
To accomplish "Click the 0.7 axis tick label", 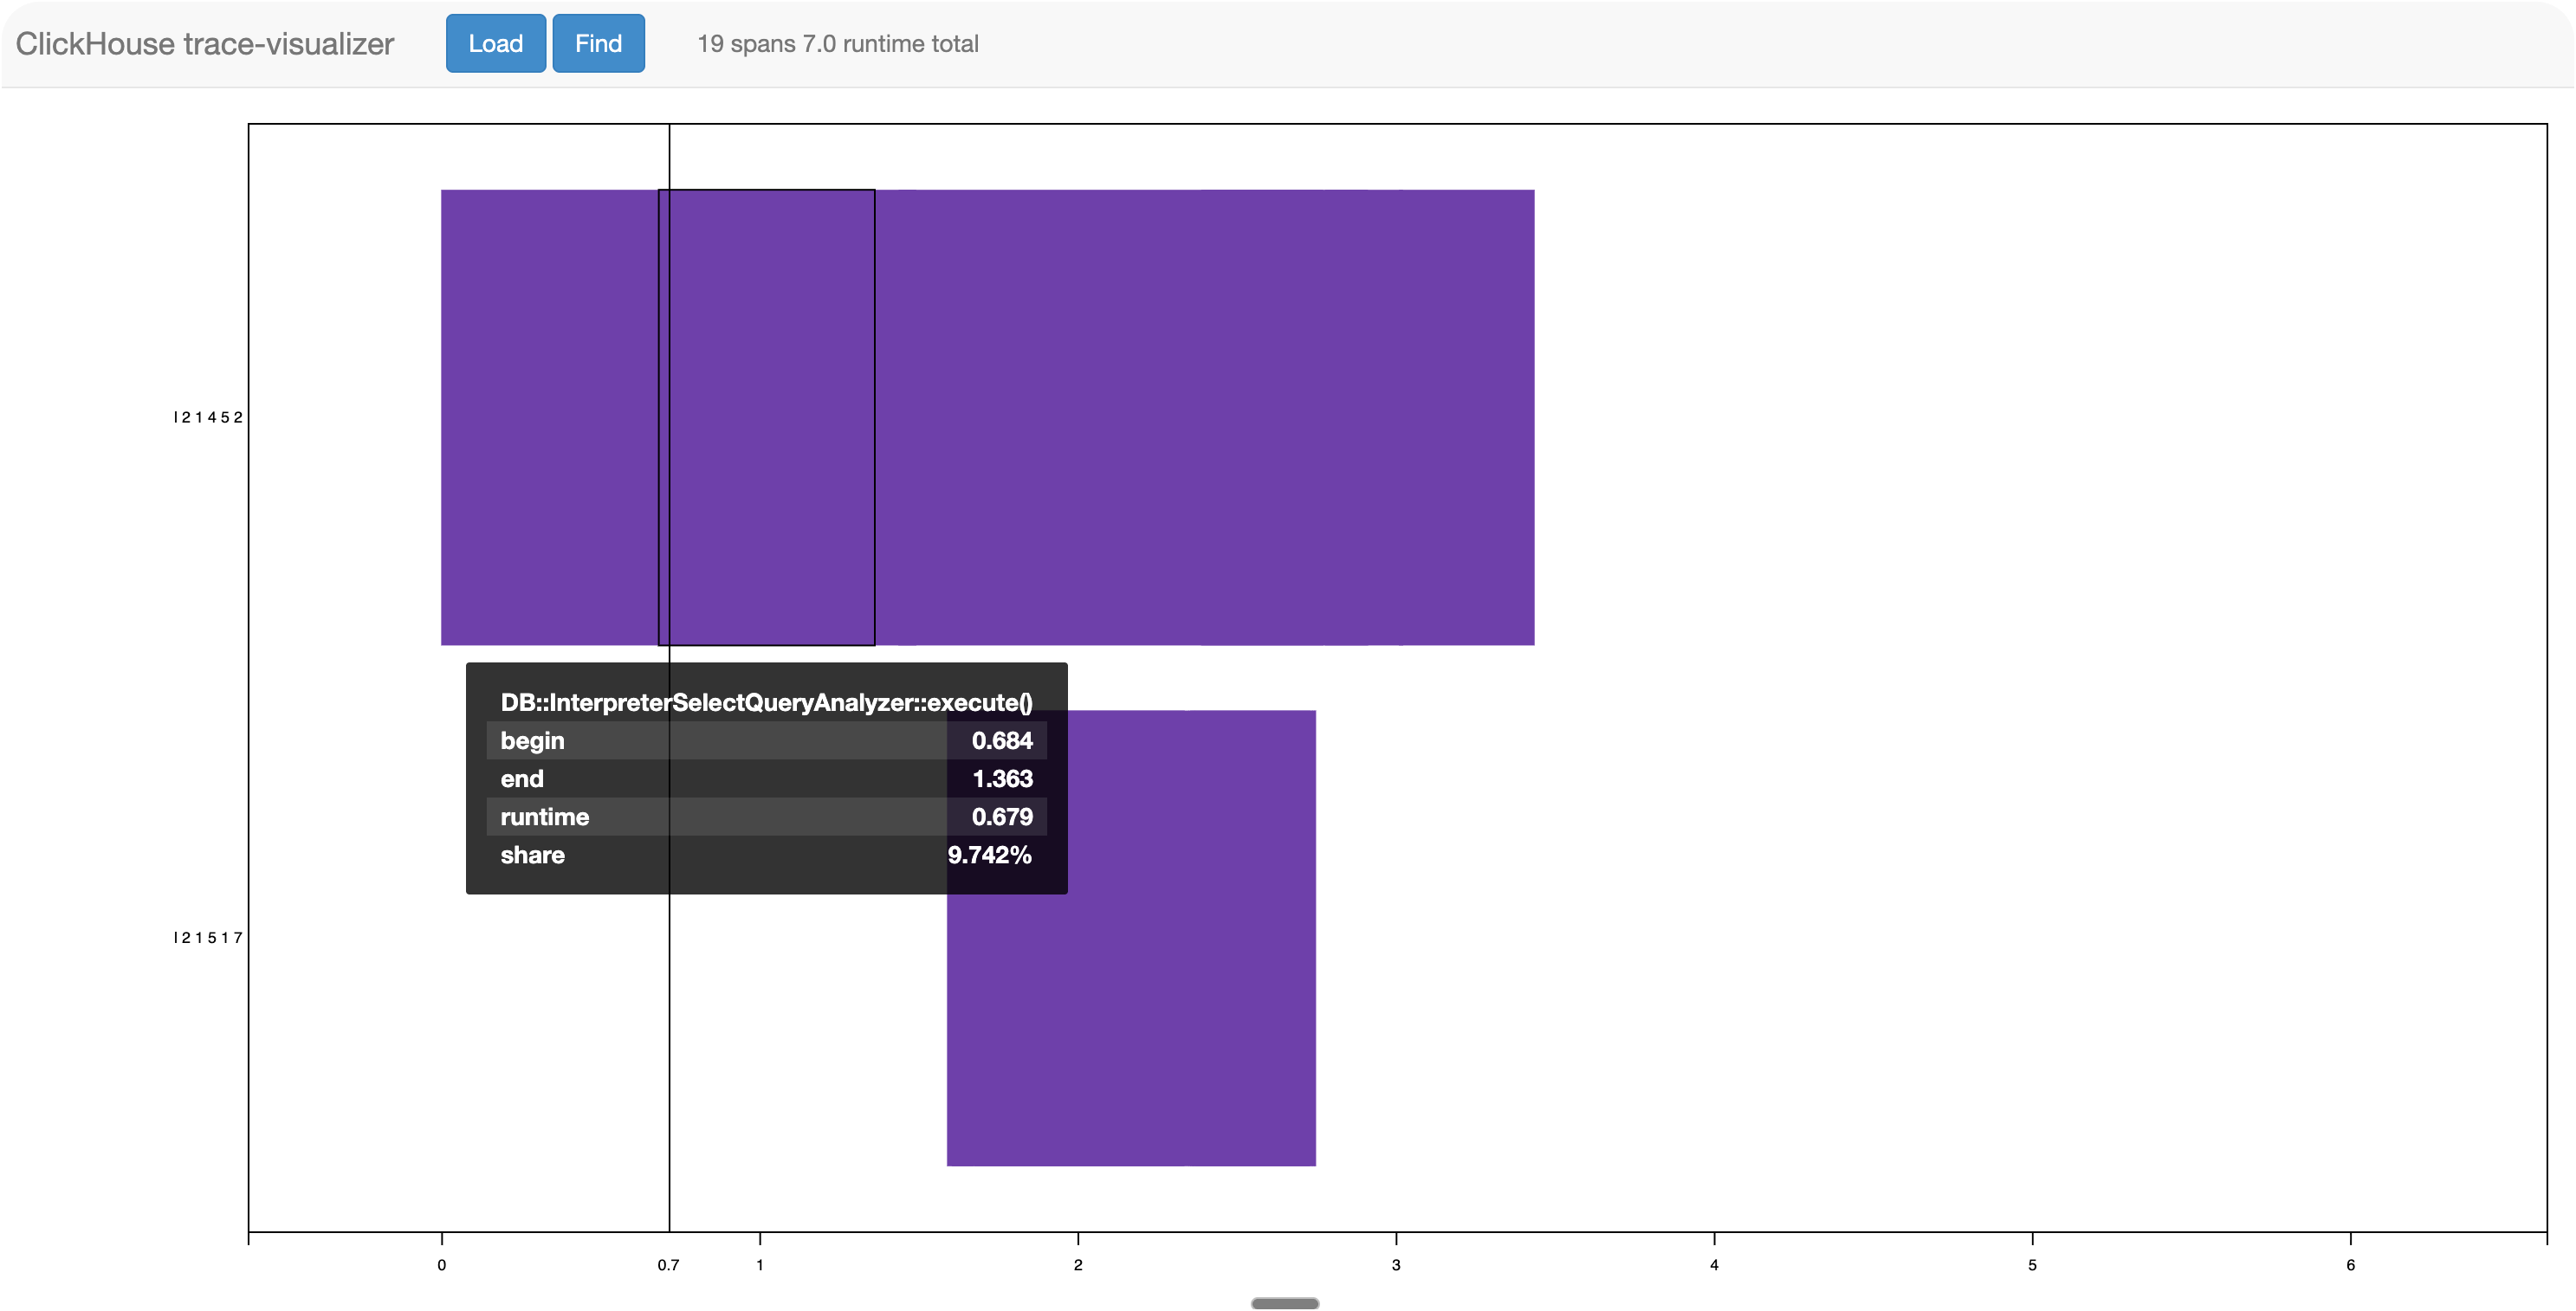I will click(668, 1264).
